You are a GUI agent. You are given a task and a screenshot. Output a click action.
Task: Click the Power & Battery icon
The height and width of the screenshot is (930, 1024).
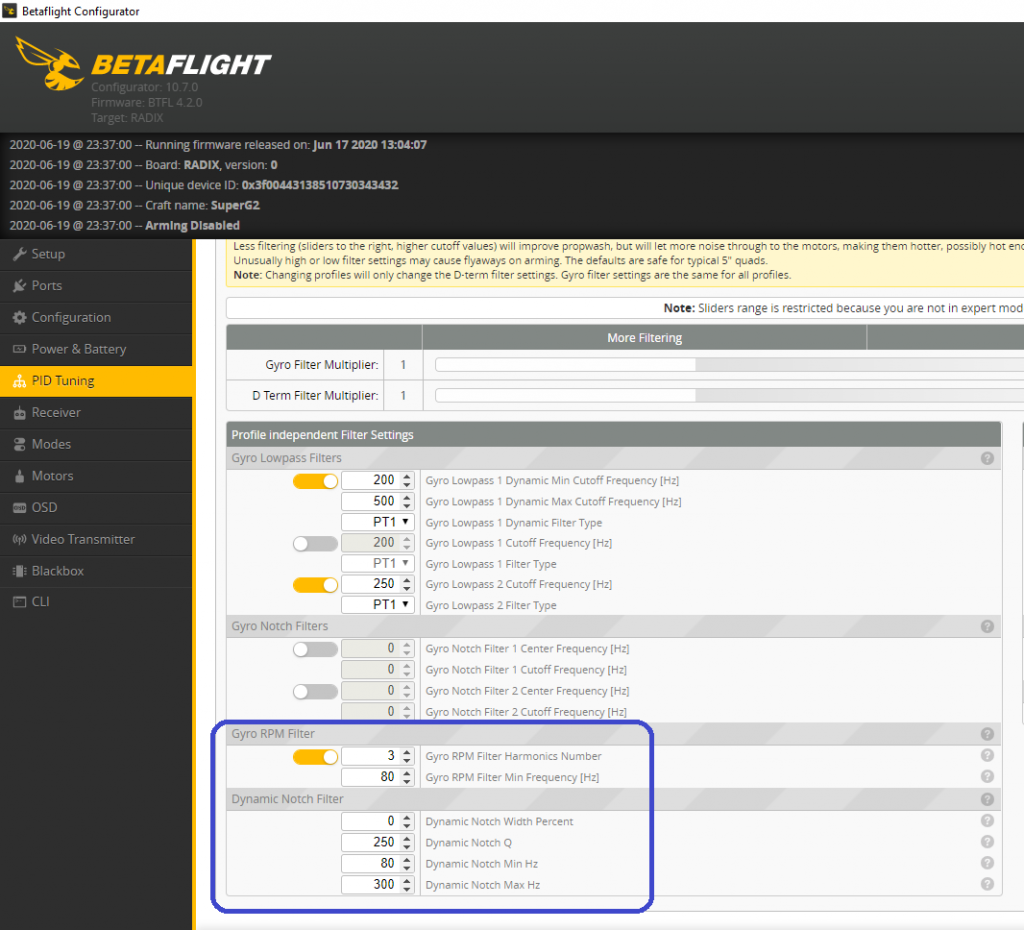tap(20, 349)
